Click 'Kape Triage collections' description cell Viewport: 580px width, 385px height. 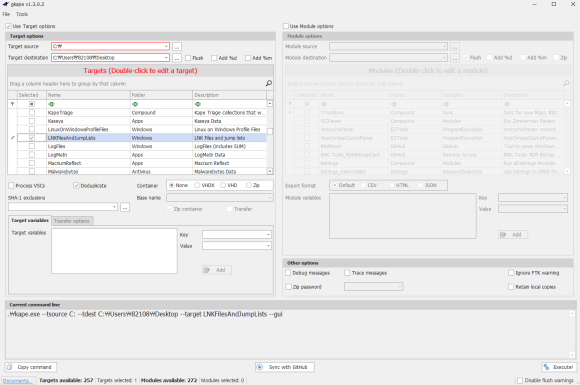(x=229, y=112)
